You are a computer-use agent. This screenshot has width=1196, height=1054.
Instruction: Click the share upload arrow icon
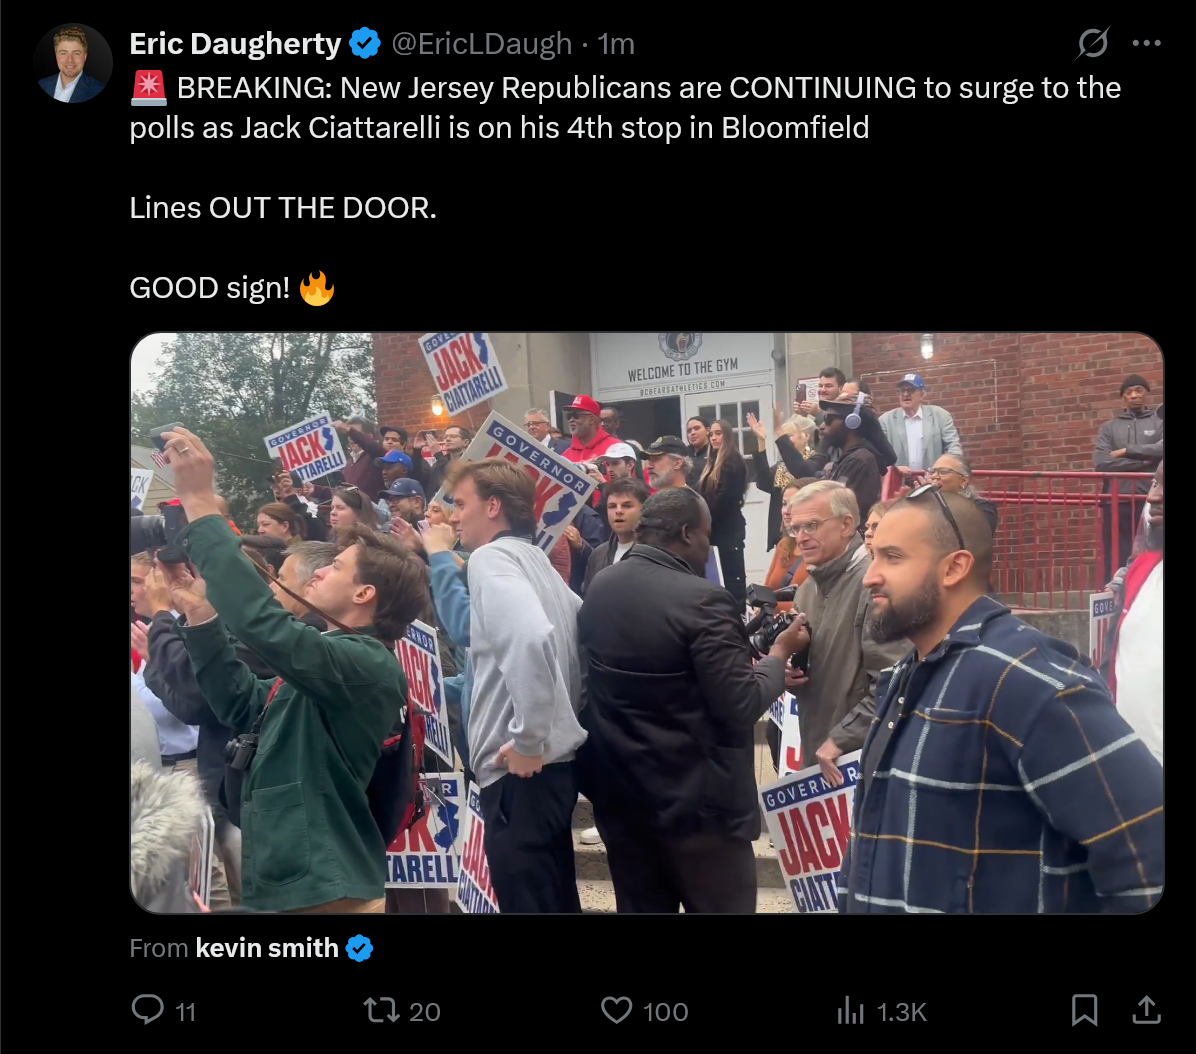(1146, 1010)
